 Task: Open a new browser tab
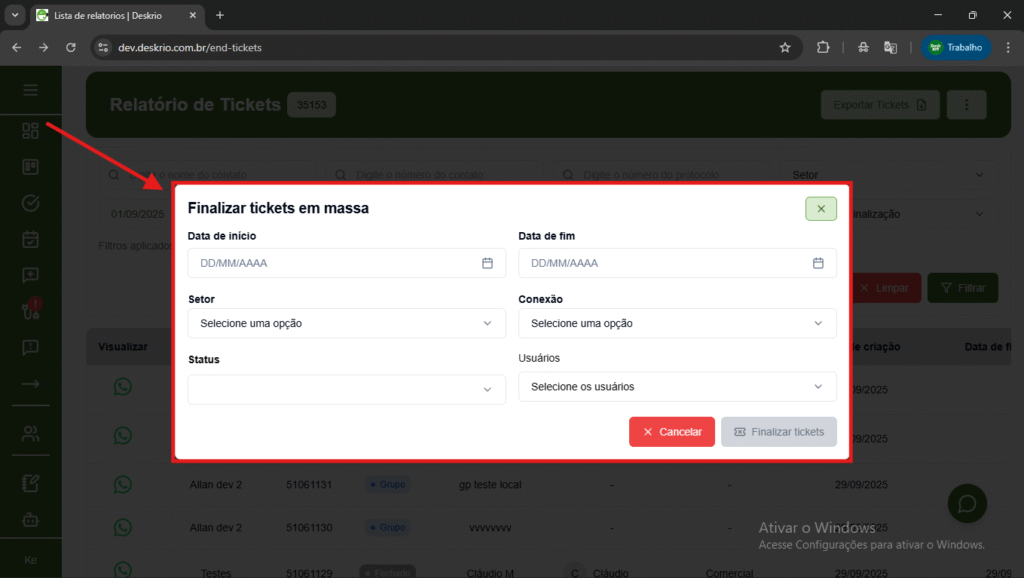click(220, 15)
